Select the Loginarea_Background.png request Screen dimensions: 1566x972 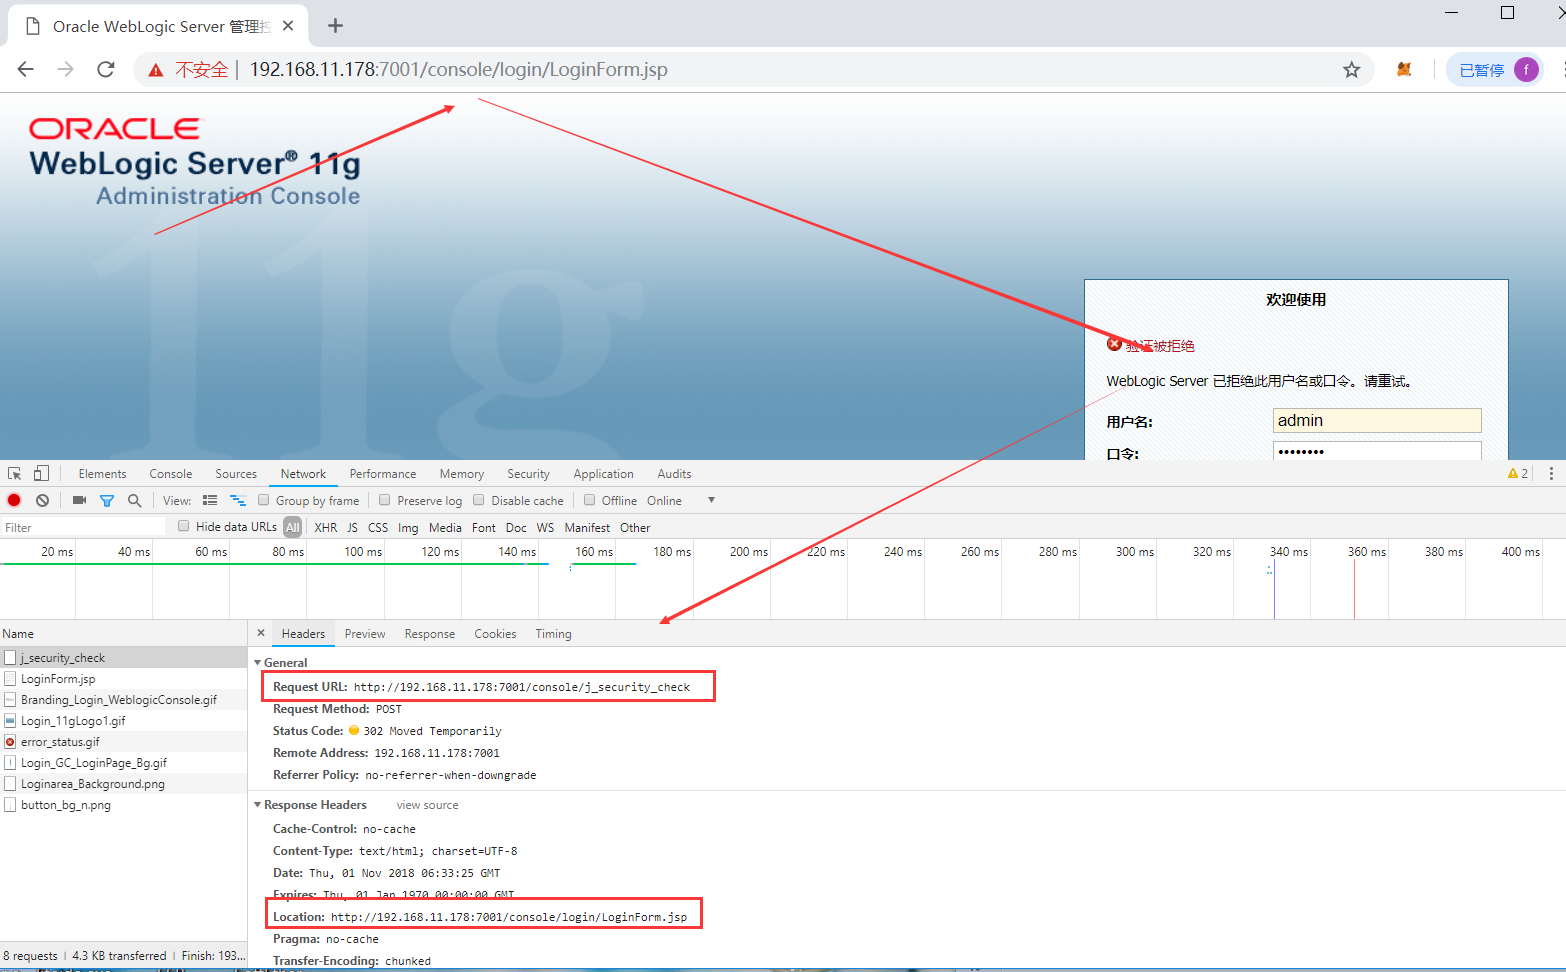(x=124, y=783)
